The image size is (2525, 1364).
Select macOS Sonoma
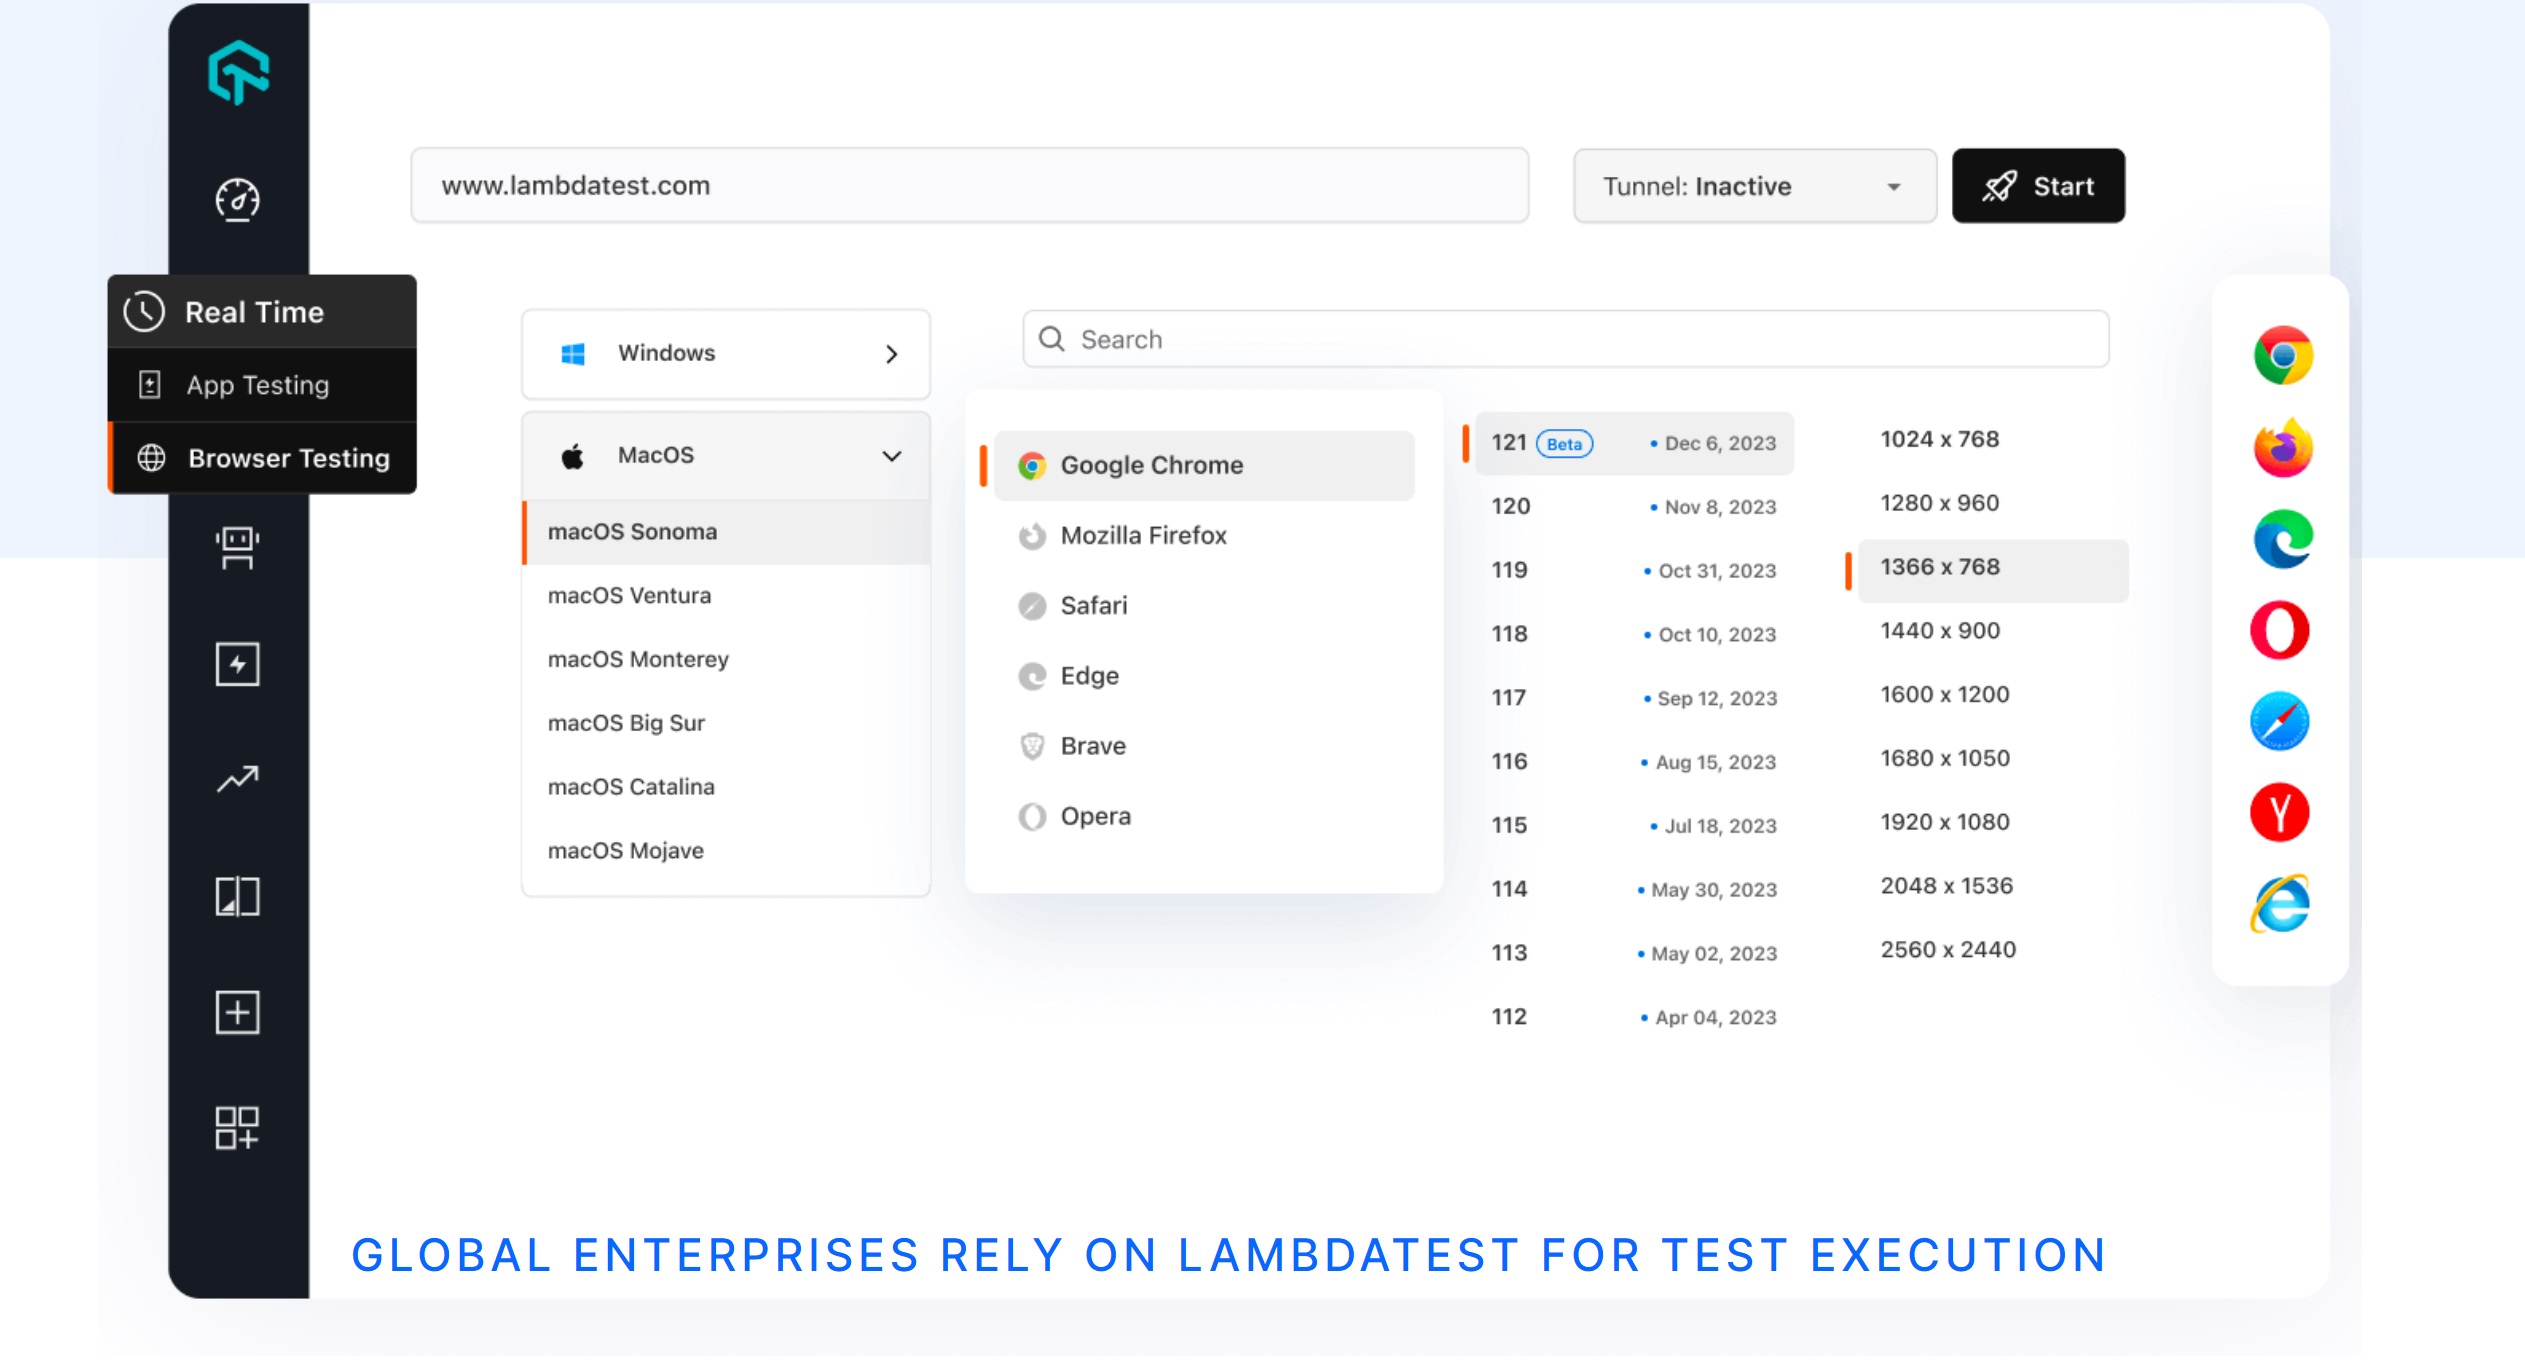[x=726, y=532]
